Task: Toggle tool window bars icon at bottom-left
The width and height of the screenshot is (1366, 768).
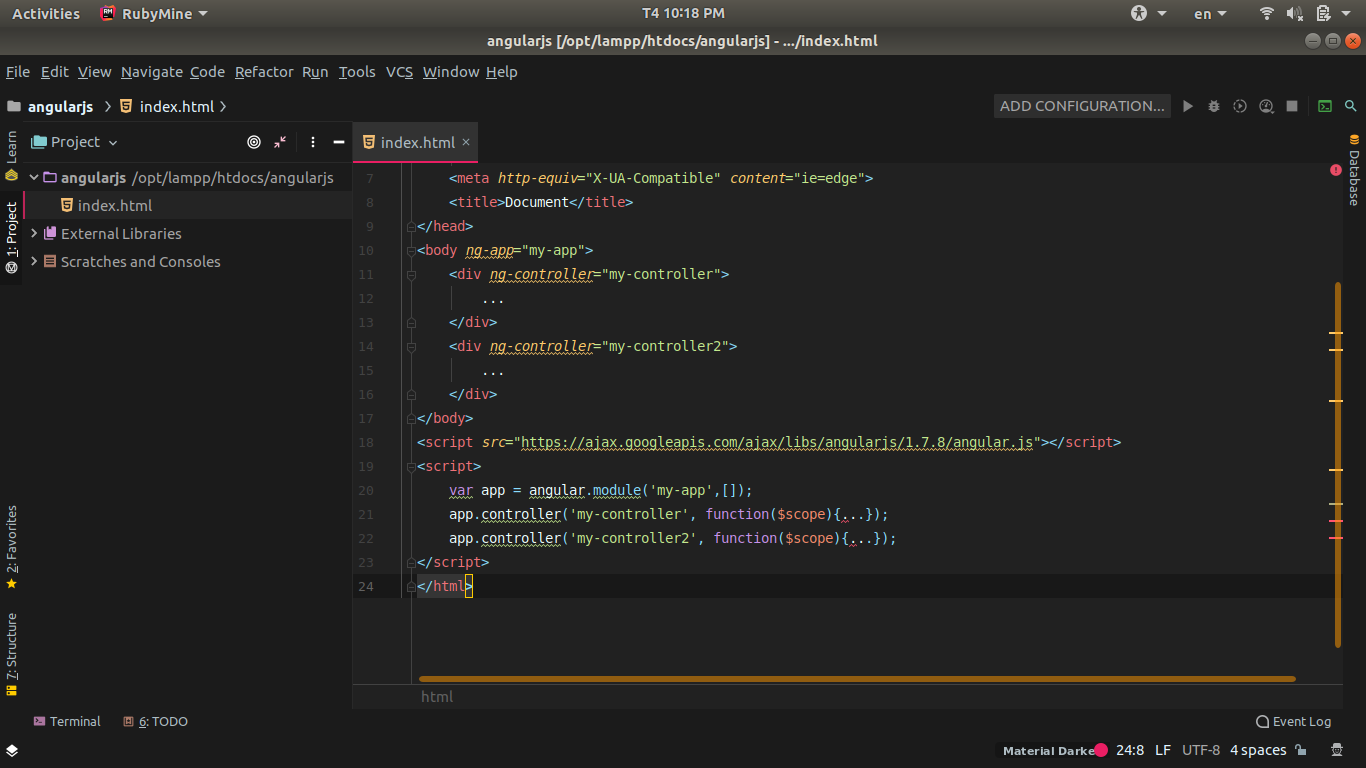Action: pos(12,750)
